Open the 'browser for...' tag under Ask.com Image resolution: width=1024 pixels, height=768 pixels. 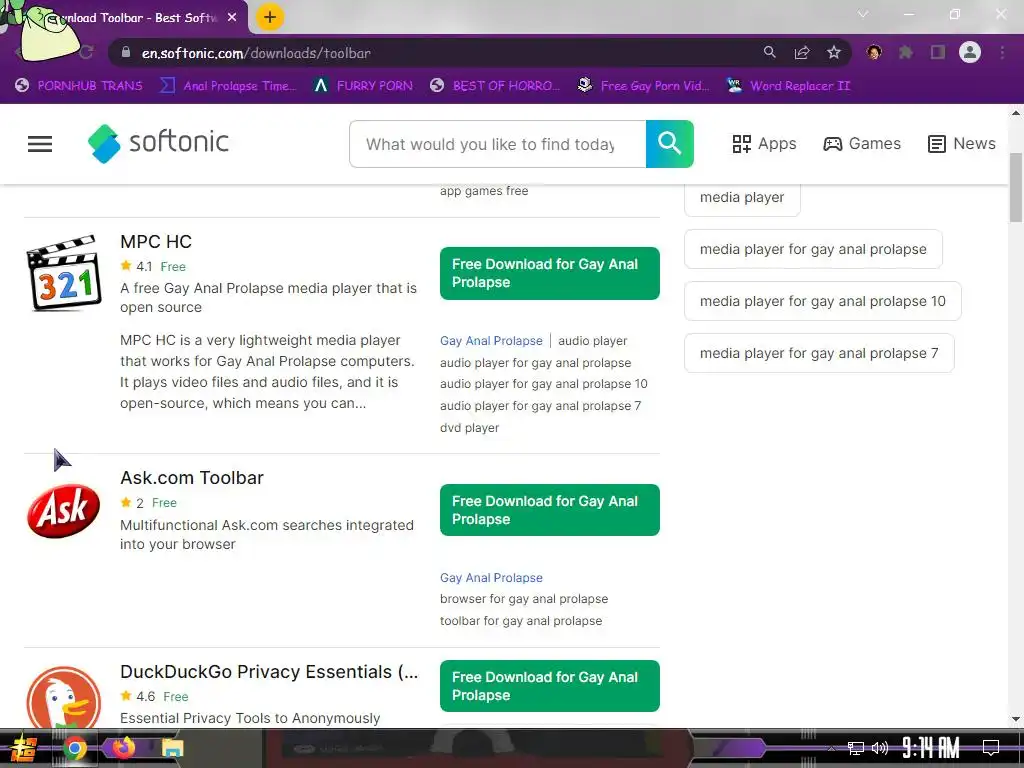pos(524,599)
